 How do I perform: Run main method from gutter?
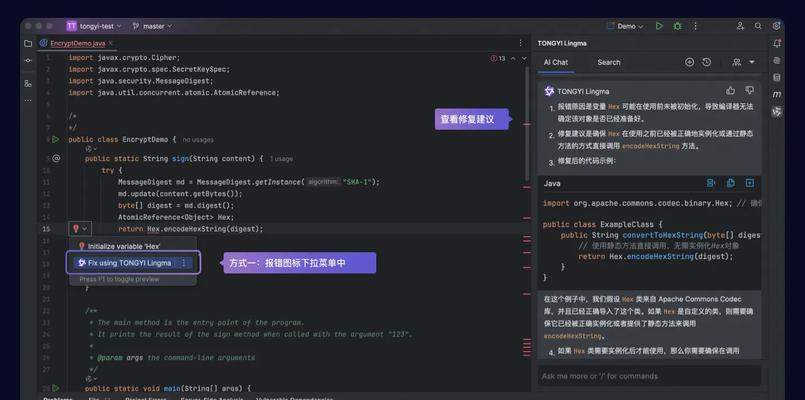pos(55,388)
